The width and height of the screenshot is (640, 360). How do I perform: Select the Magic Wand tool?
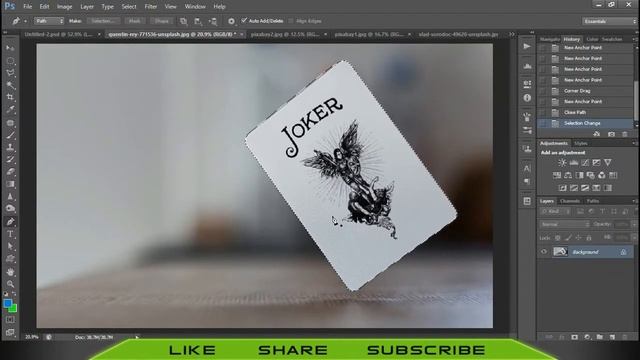point(10,85)
